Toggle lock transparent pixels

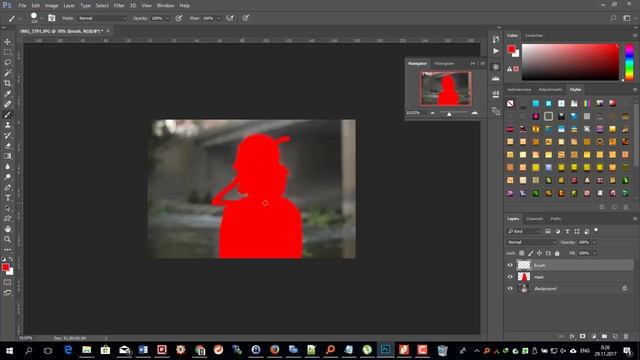[x=522, y=253]
